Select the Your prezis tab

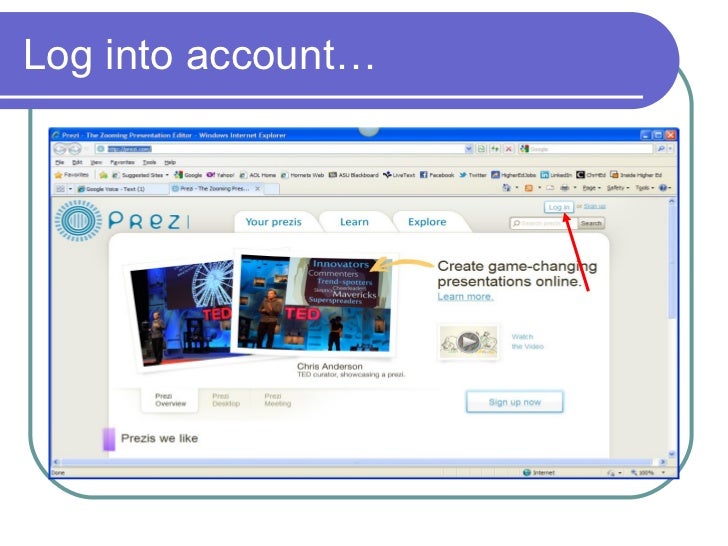273,222
